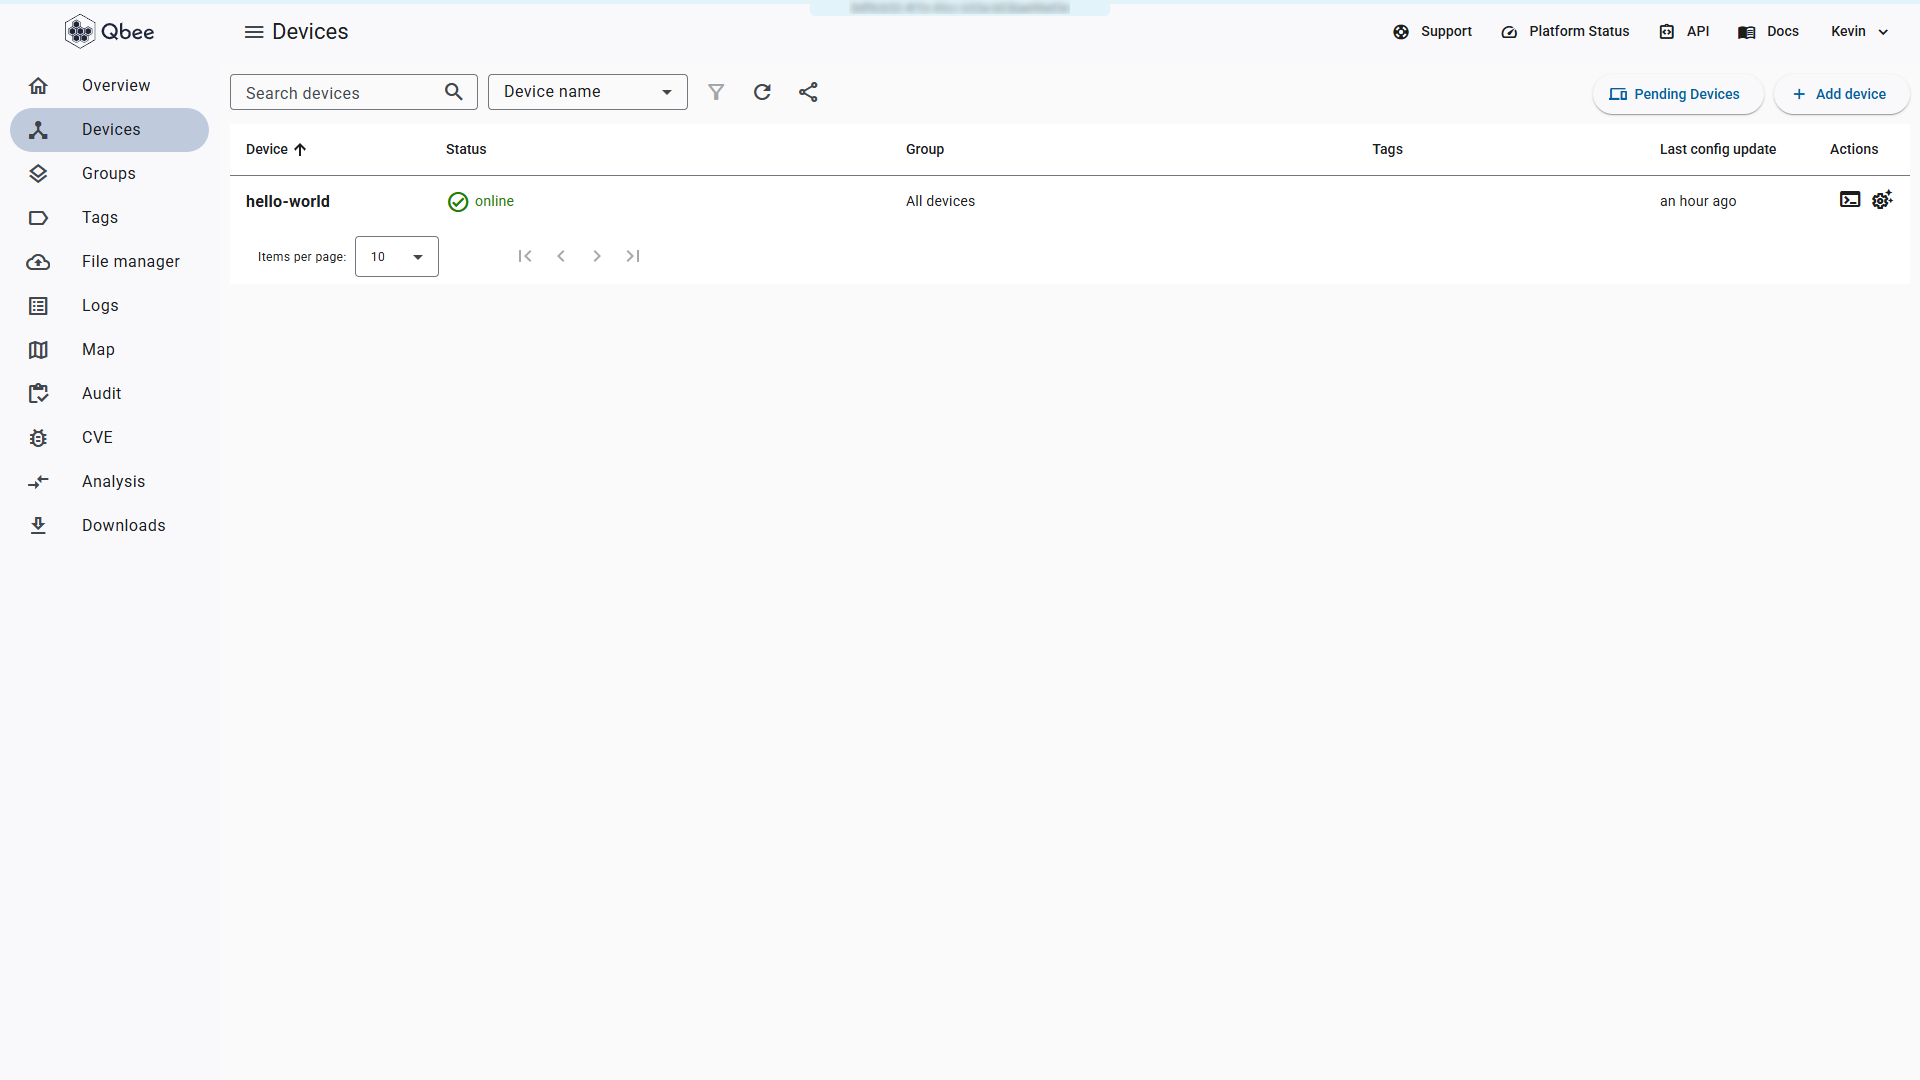Viewport: 1920px width, 1080px height.
Task: Open File manager
Action: click(x=109, y=262)
